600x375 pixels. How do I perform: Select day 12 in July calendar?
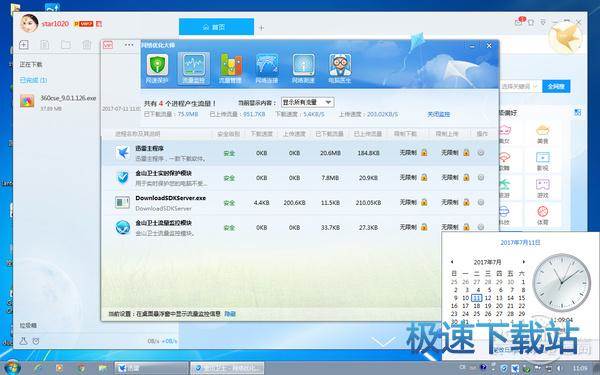tap(488, 298)
